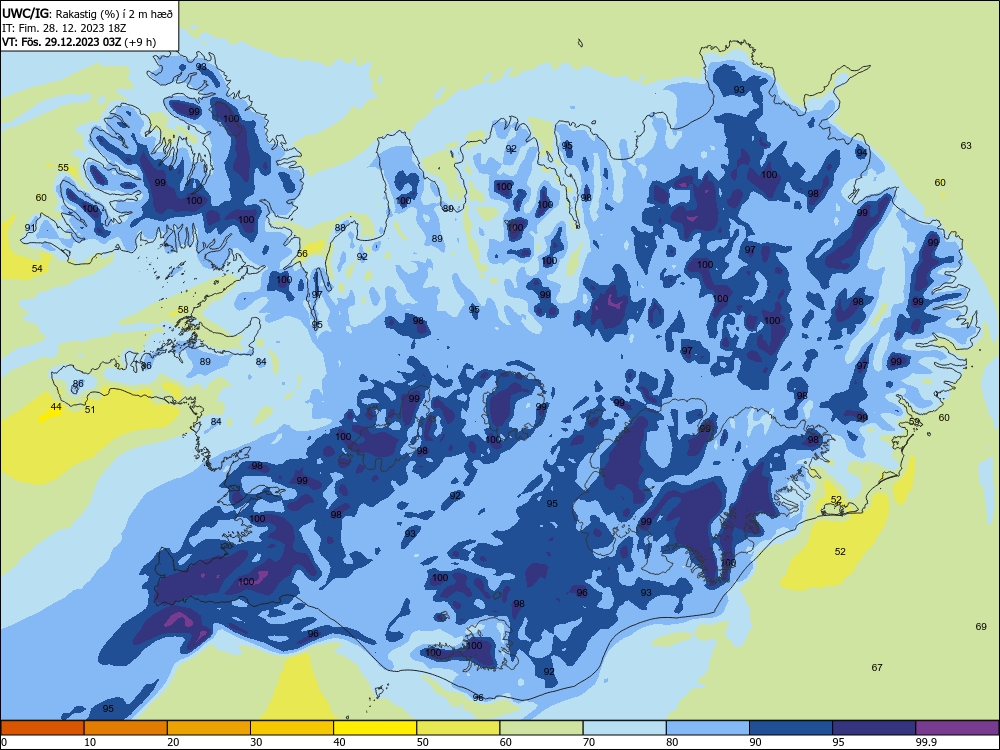This screenshot has width=1000, height=750.
Task: Click the bright yellow 40–50 legend segment
Action: point(375,728)
